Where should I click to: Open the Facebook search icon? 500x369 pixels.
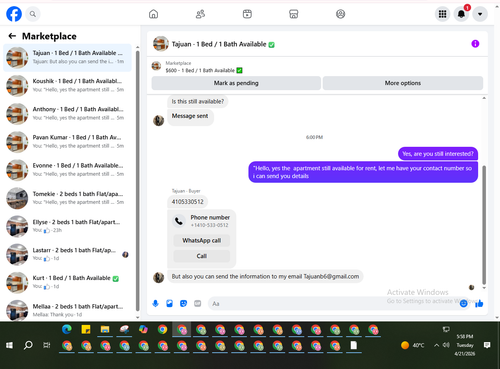[33, 14]
